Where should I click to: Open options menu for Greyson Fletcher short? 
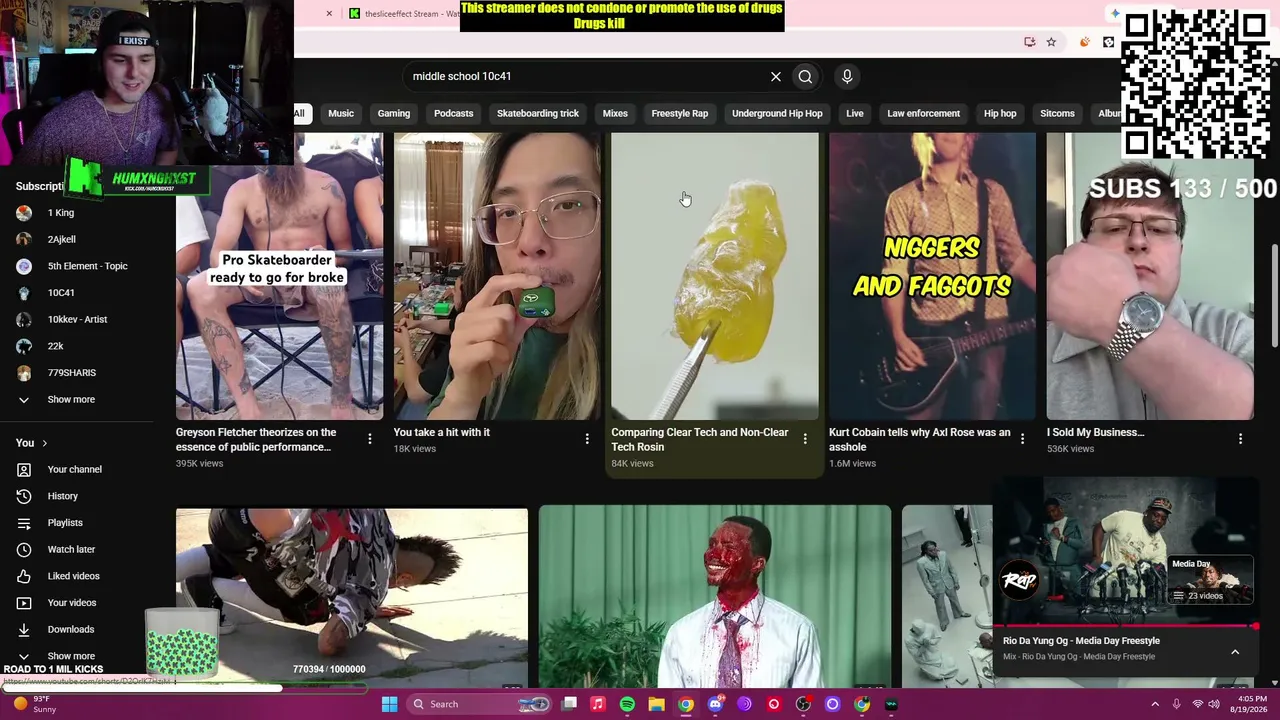(x=369, y=439)
